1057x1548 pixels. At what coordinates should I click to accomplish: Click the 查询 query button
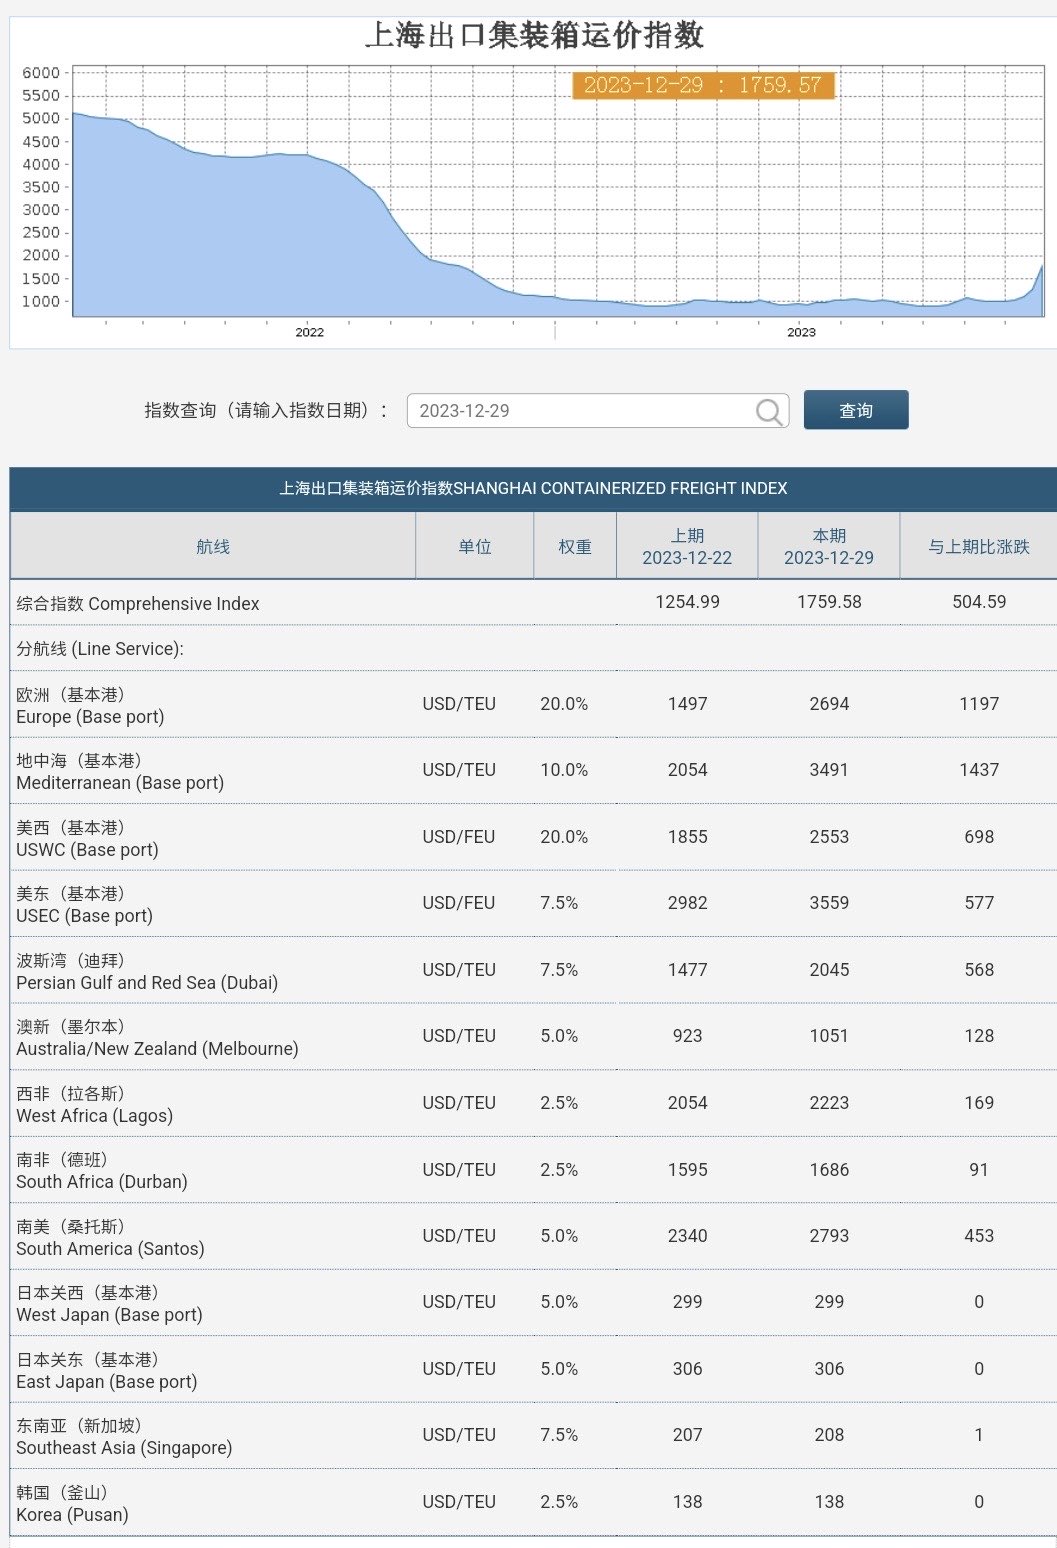(x=856, y=410)
